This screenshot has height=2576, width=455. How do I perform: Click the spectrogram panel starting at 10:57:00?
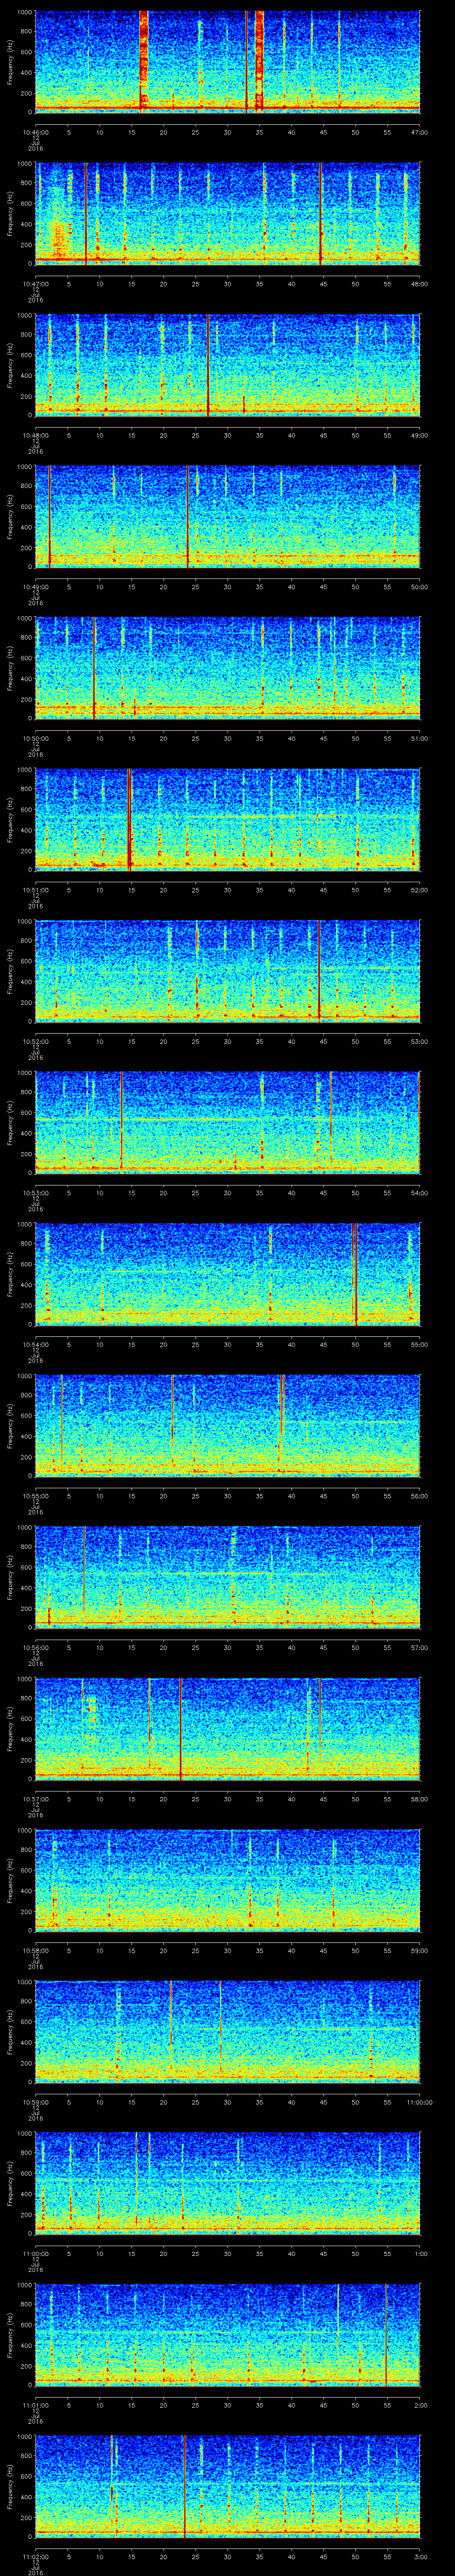(228, 1729)
